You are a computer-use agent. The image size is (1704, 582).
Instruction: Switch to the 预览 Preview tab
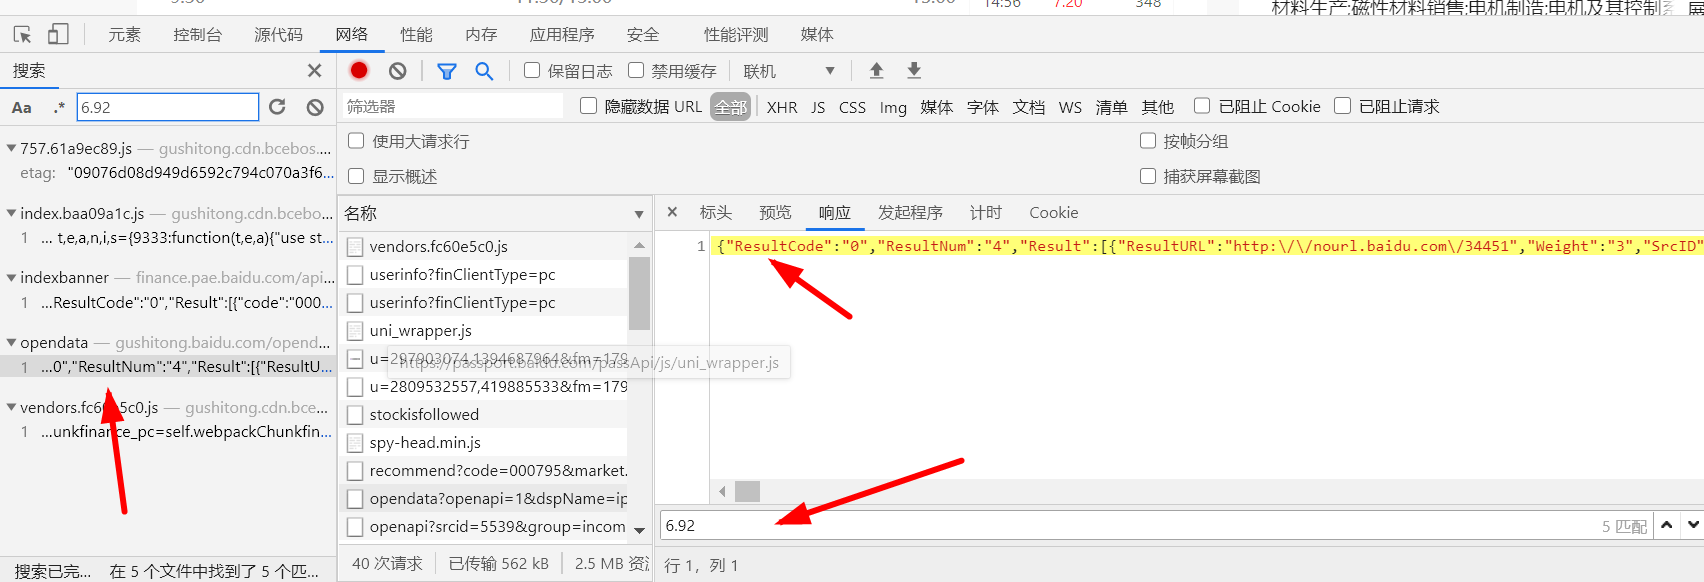tap(775, 212)
